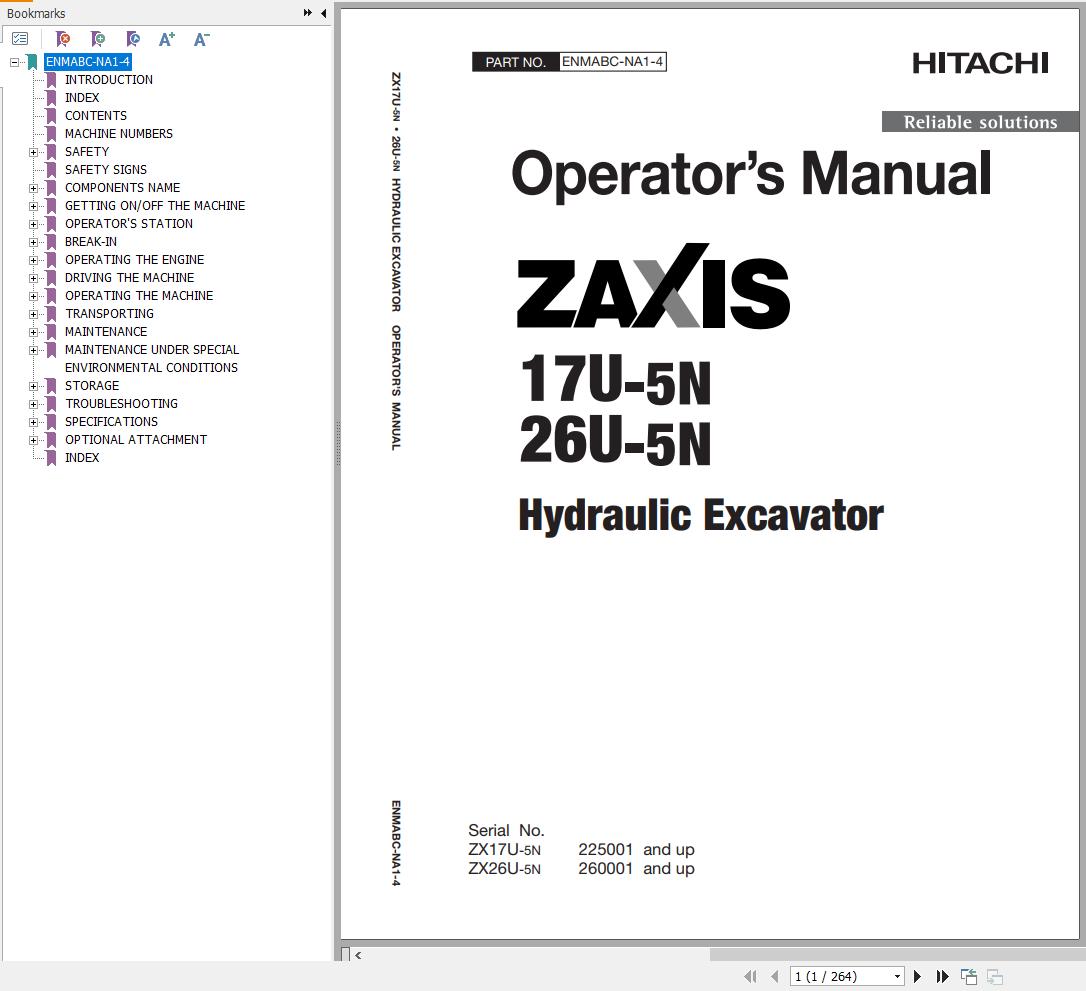
Task: Expand the BREAK-IN bookmark
Action: [x=33, y=242]
